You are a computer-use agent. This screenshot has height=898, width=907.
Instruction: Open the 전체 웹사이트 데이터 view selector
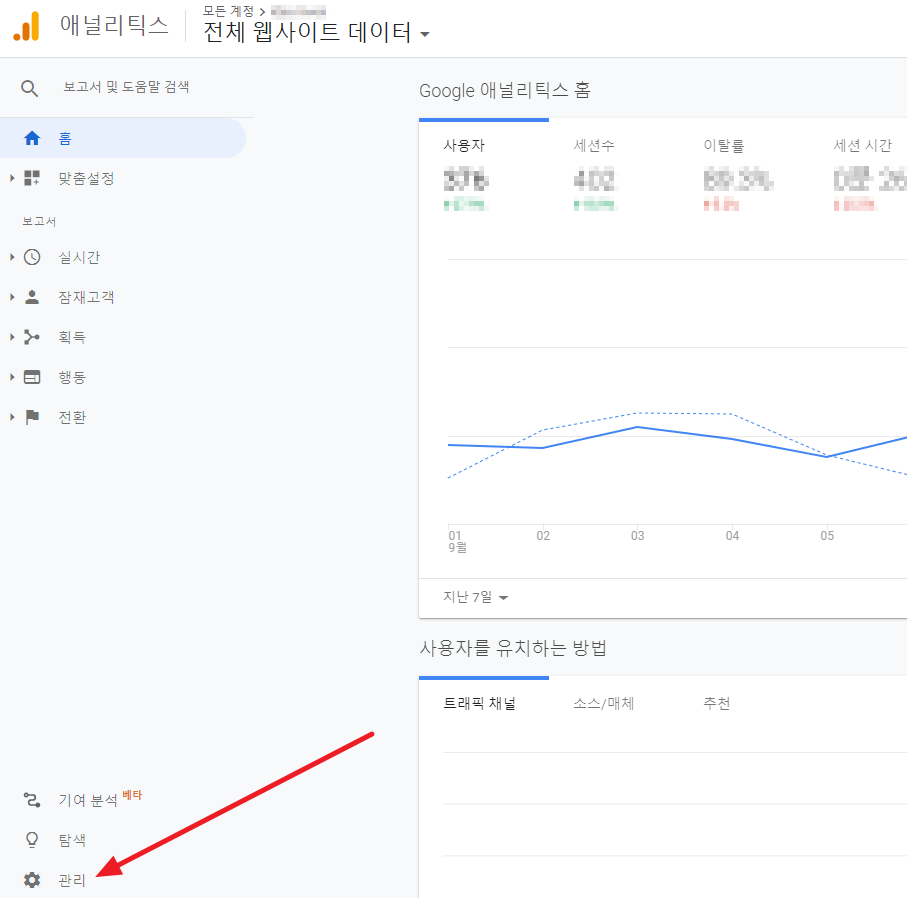coord(316,32)
